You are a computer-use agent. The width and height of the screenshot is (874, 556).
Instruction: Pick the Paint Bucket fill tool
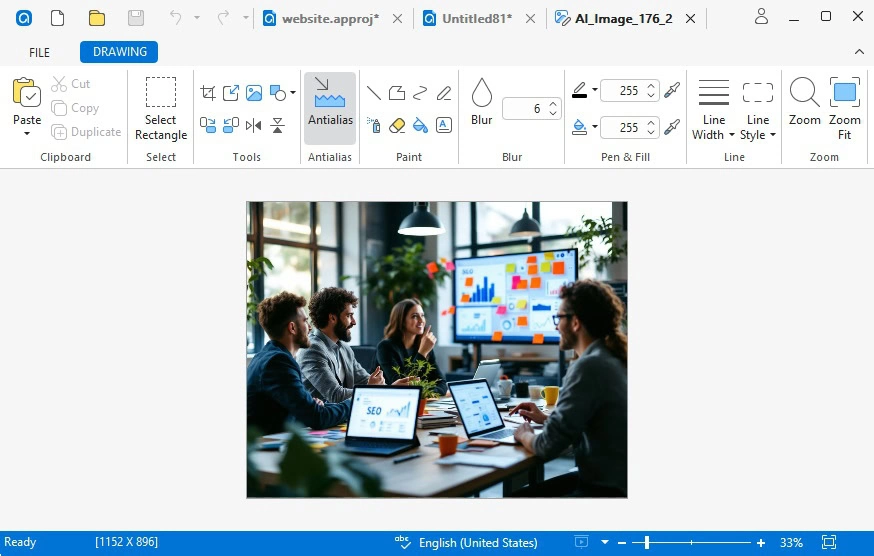(420, 125)
